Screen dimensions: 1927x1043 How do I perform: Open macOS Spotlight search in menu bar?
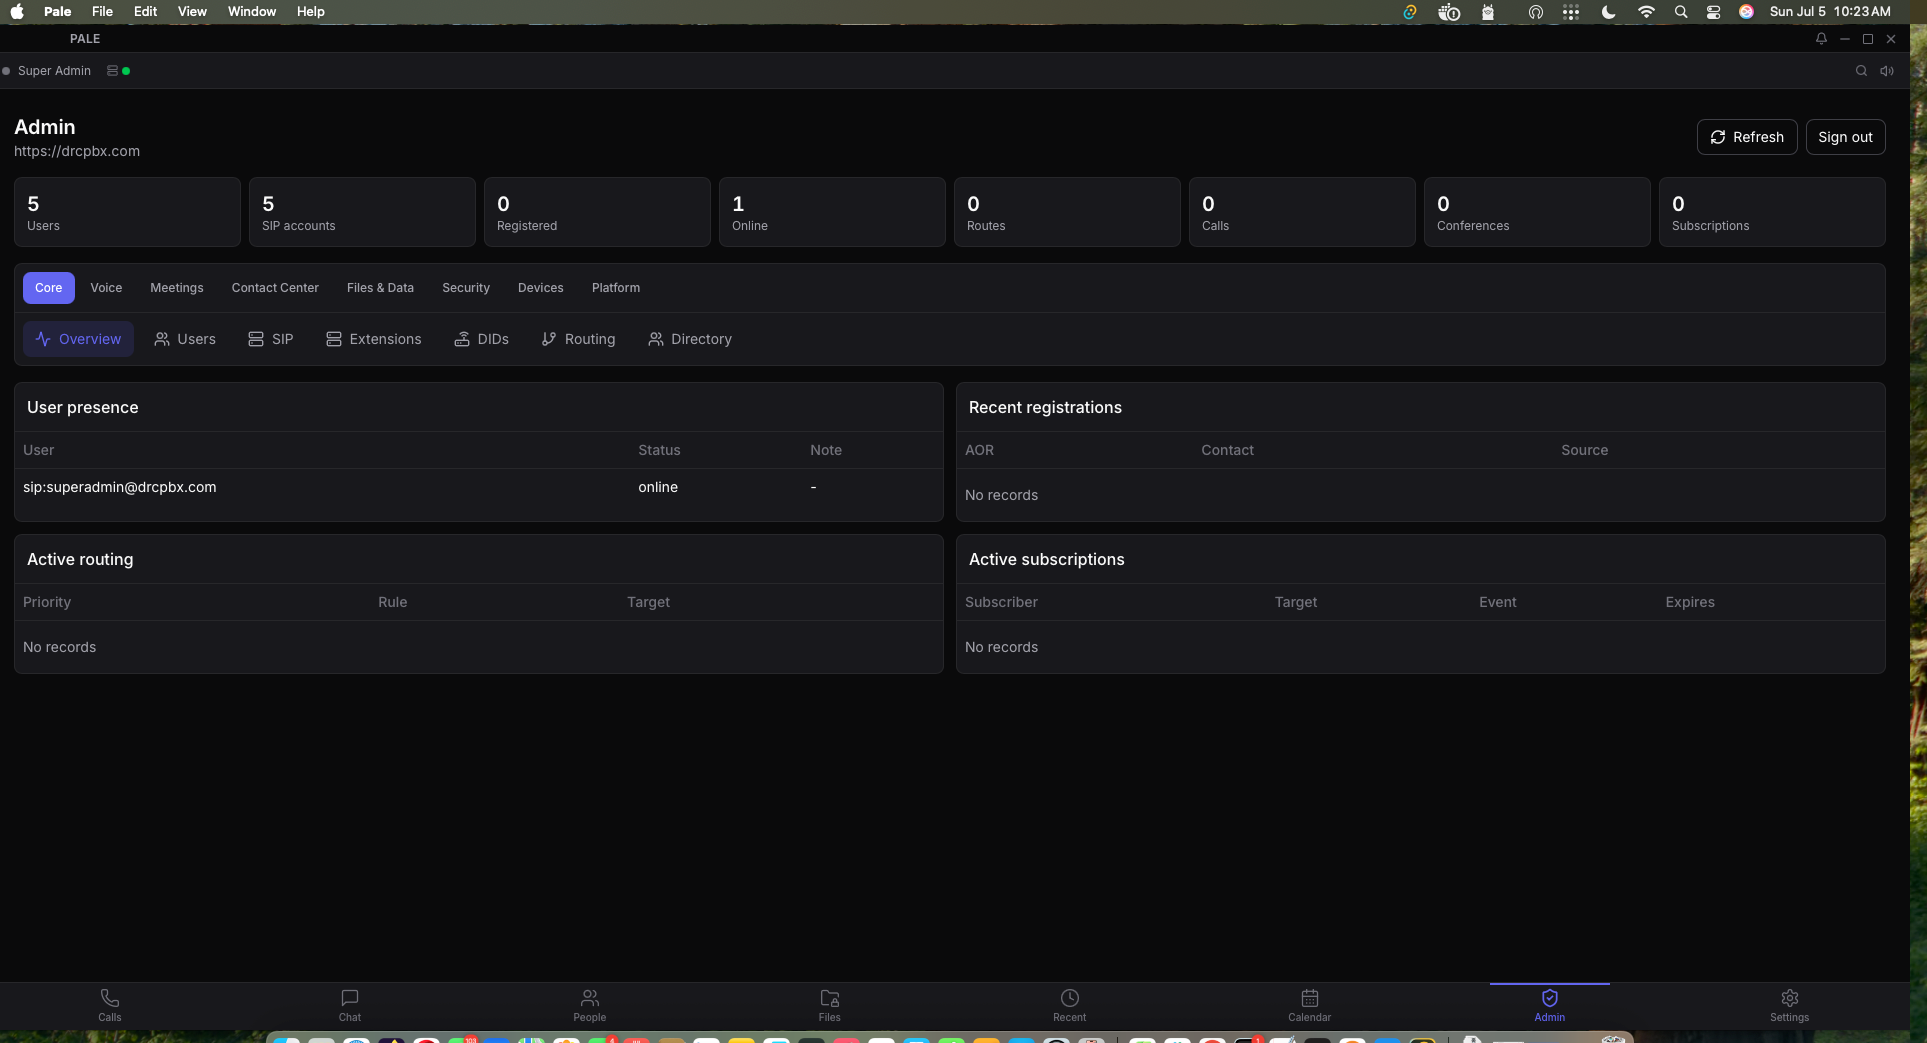coord(1681,12)
